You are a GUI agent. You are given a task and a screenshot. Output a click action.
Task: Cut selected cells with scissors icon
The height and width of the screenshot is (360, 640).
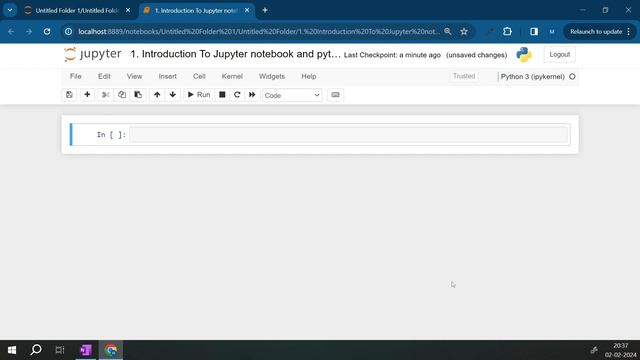pos(105,95)
